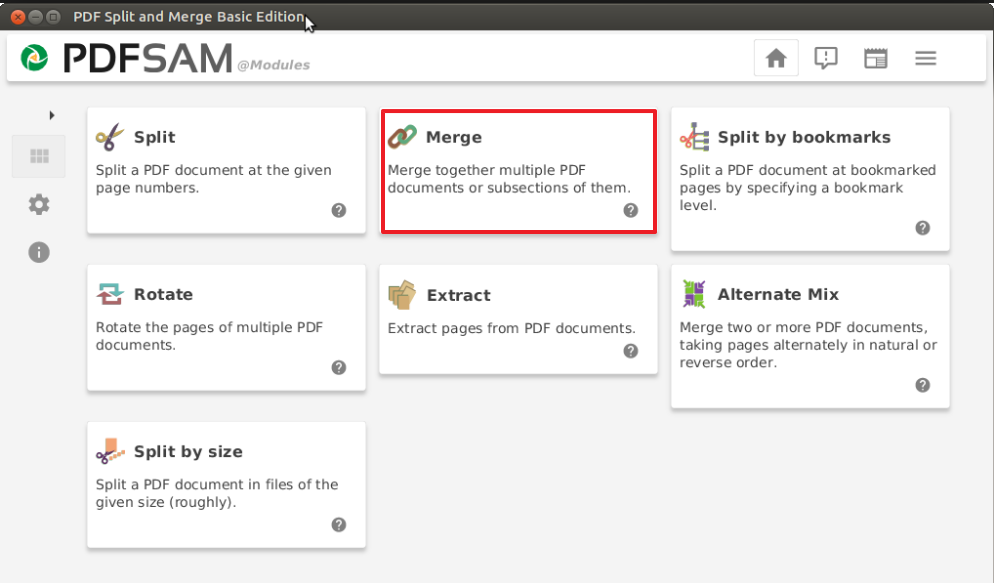
Task: Open the news panel icon
Action: pos(875,58)
